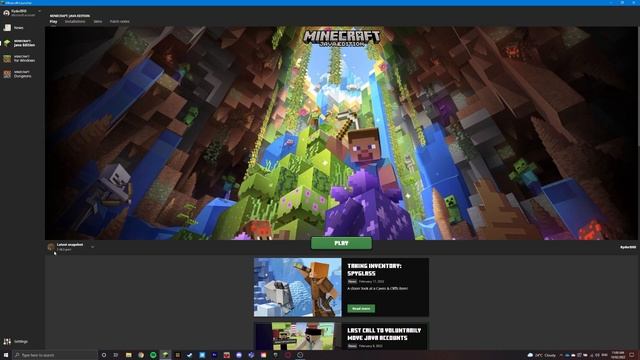Screen dimensions: 640x360
Task: Click the taskbar clock and date
Action: [618, 355]
